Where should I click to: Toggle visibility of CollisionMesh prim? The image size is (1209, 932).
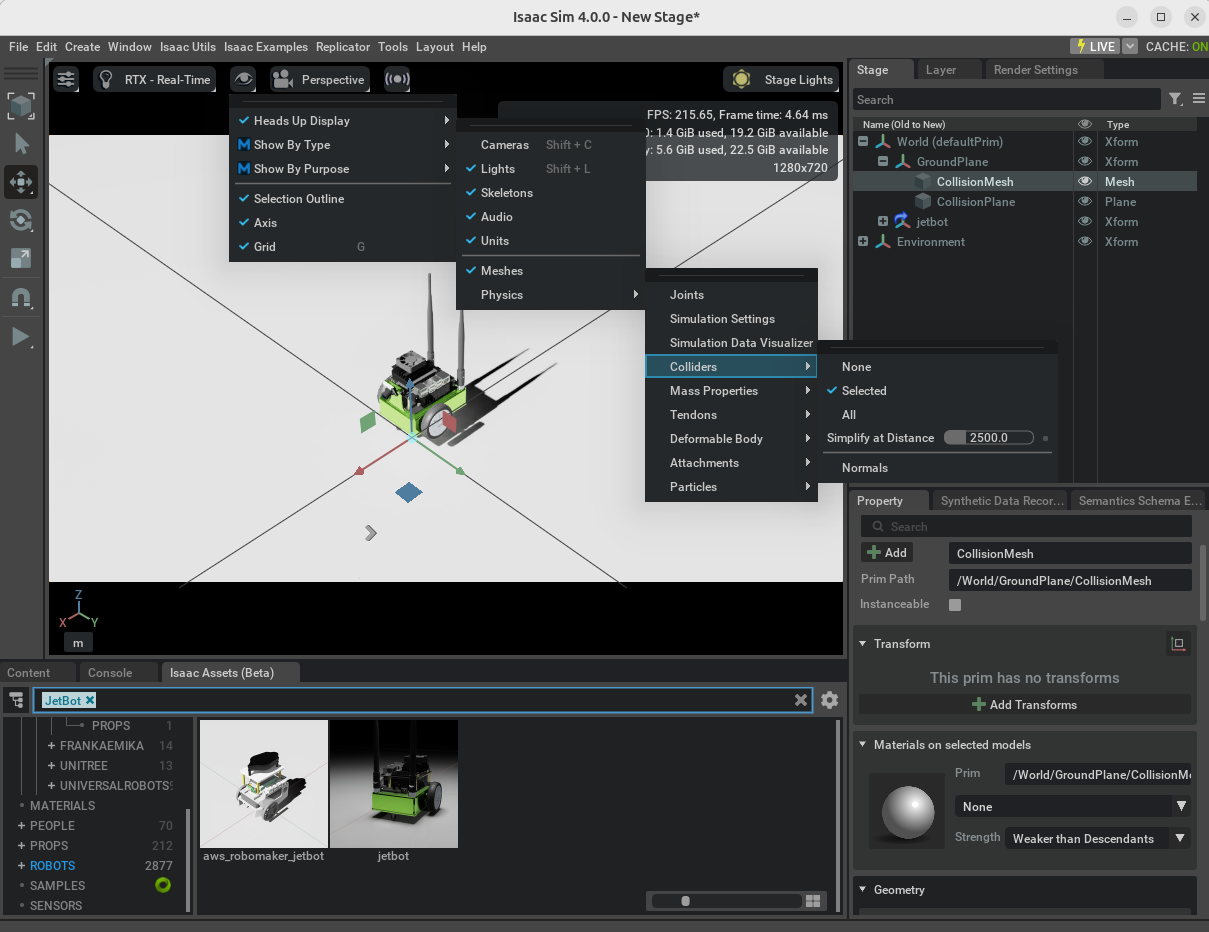coord(1084,182)
